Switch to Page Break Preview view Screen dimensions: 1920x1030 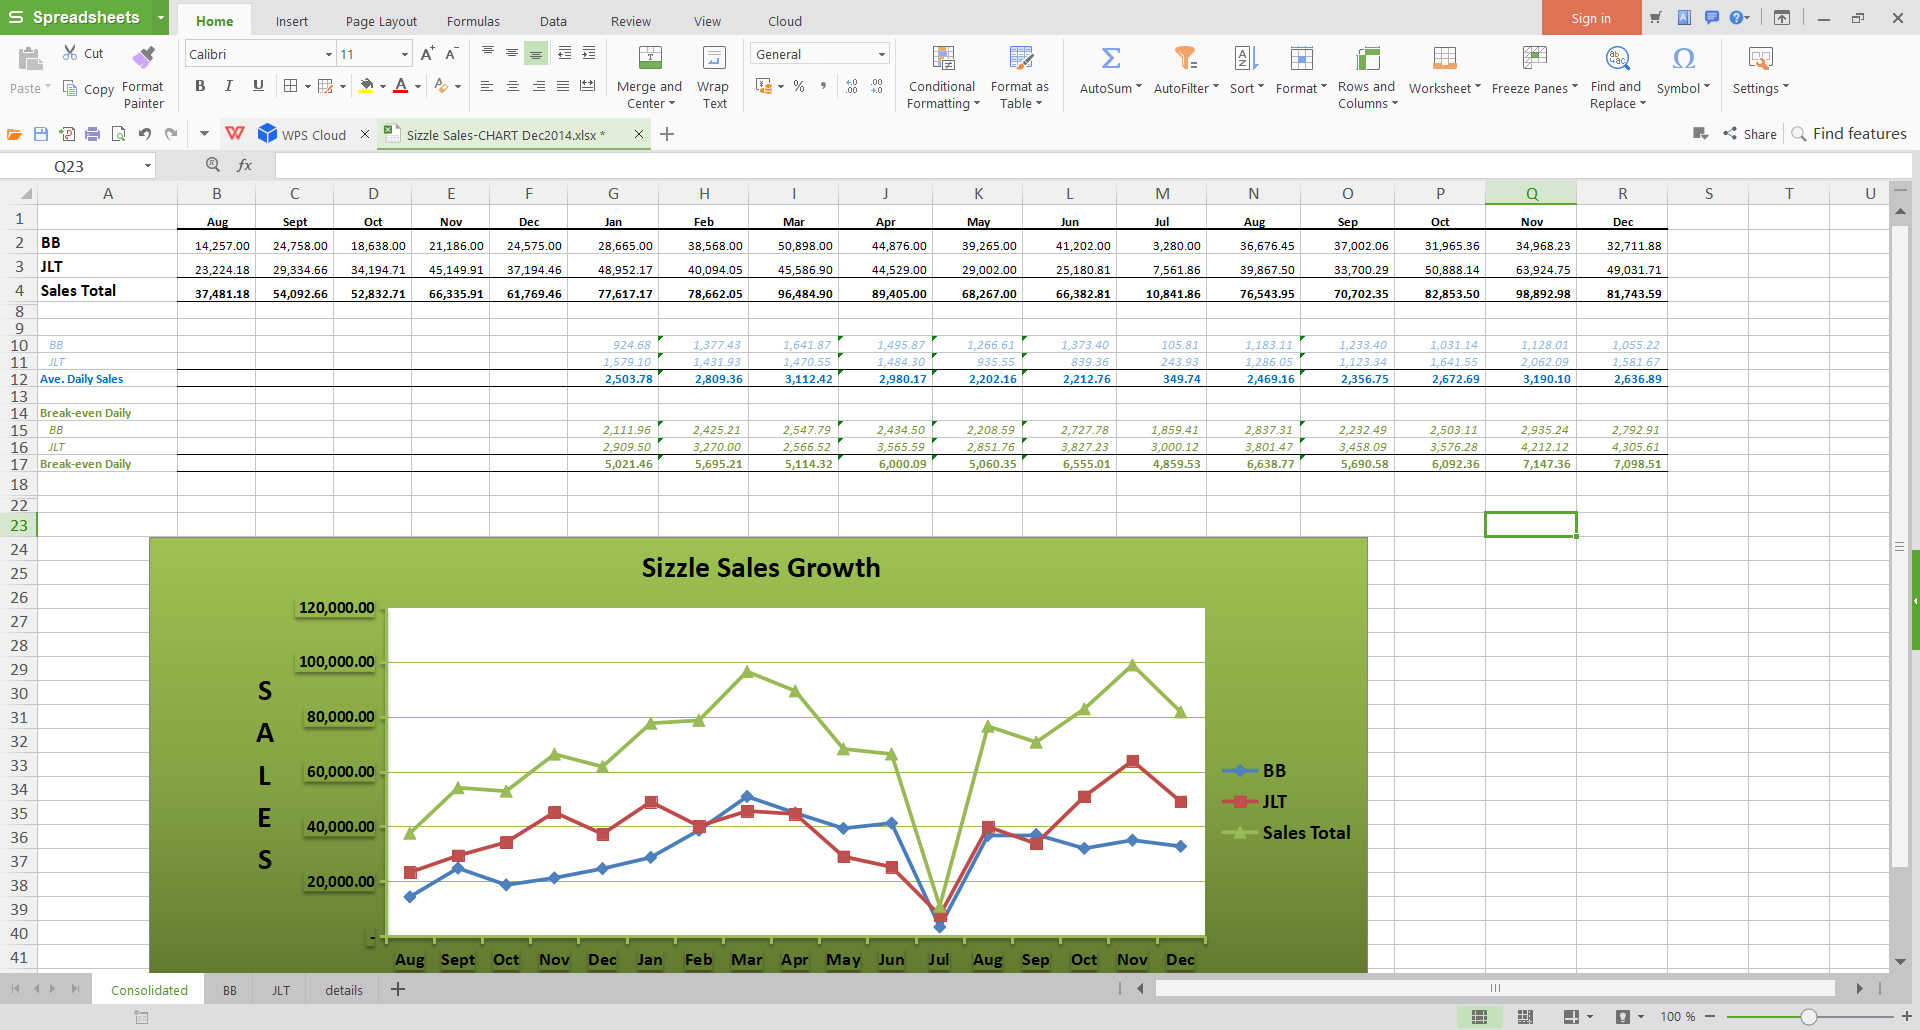[1525, 1016]
